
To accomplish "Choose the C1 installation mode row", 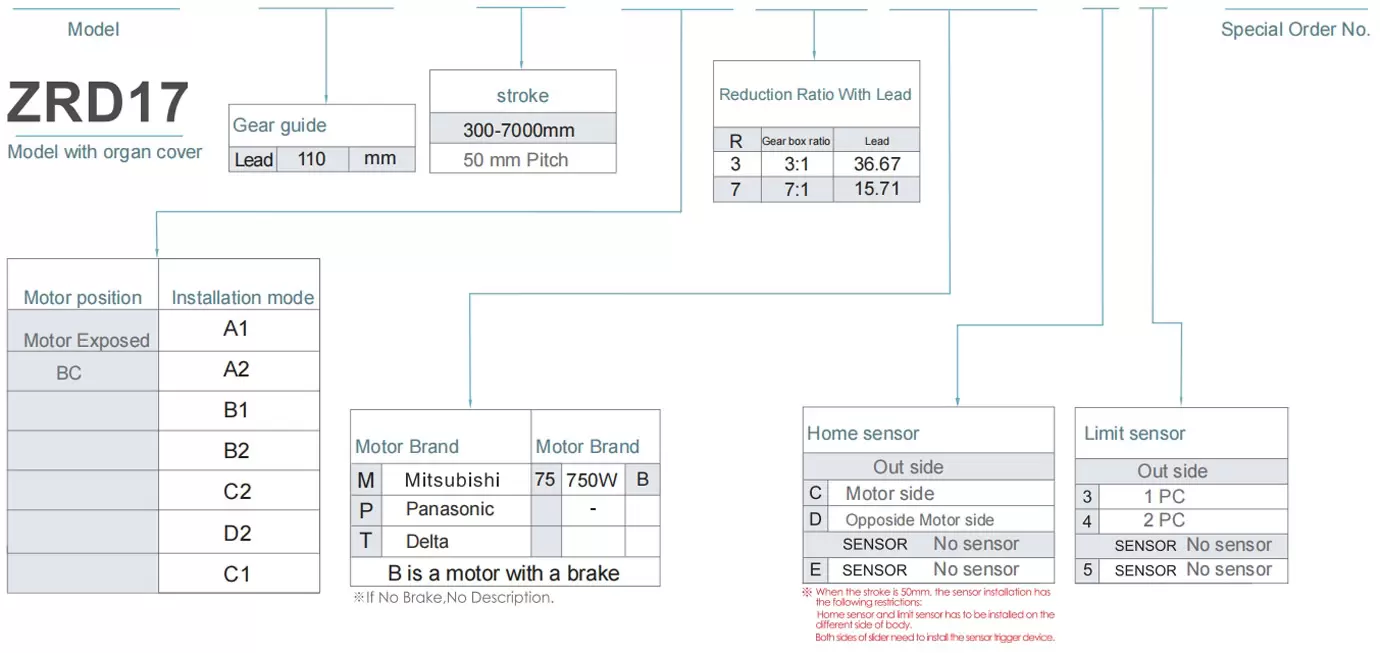I will pyautogui.click(x=237, y=574).
